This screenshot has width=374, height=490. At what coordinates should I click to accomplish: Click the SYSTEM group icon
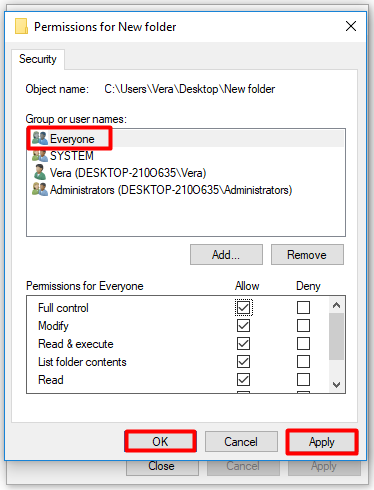pyautogui.click(x=40, y=155)
